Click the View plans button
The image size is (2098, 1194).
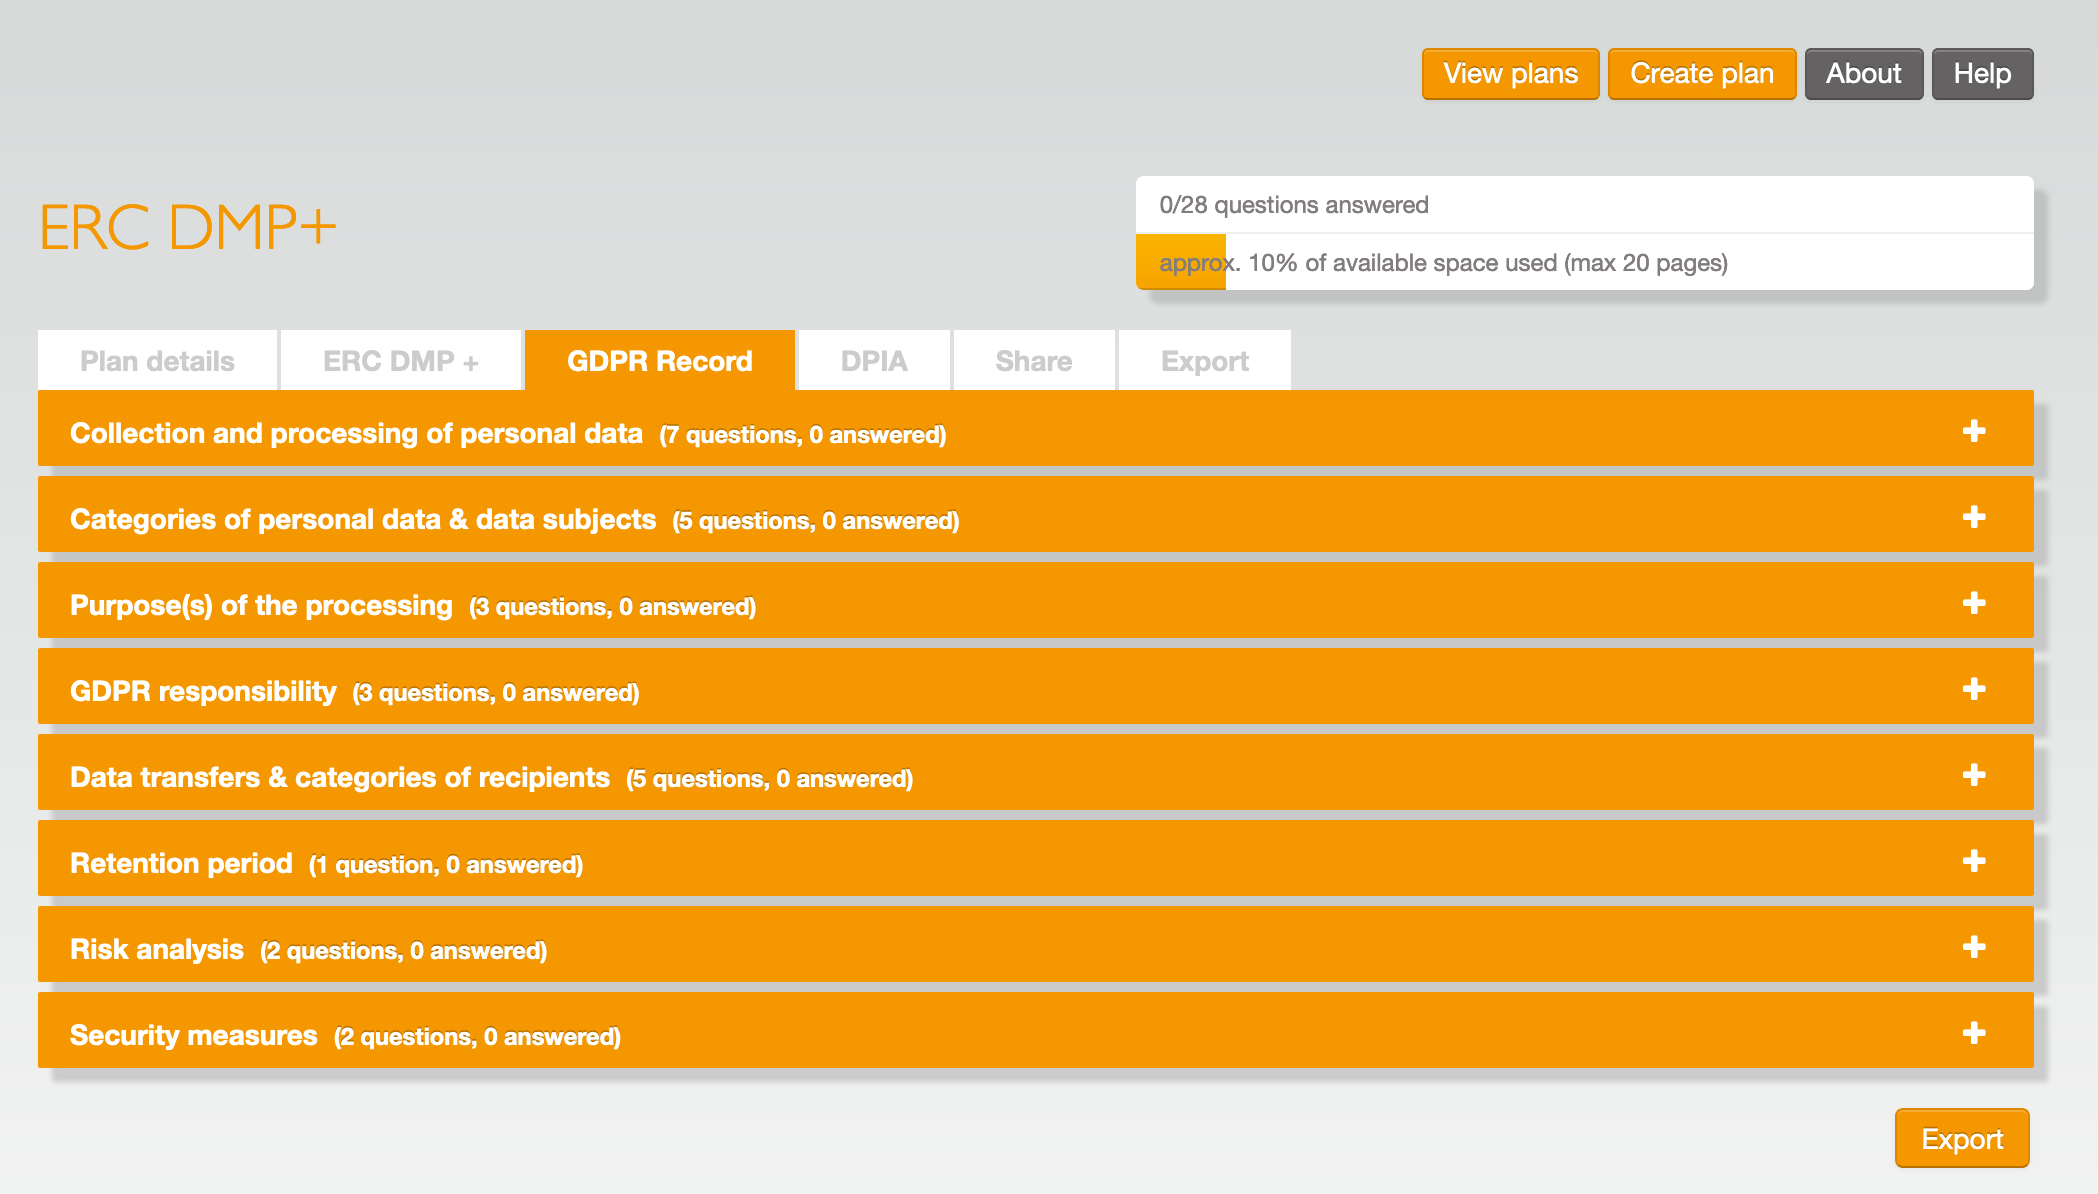click(1511, 74)
